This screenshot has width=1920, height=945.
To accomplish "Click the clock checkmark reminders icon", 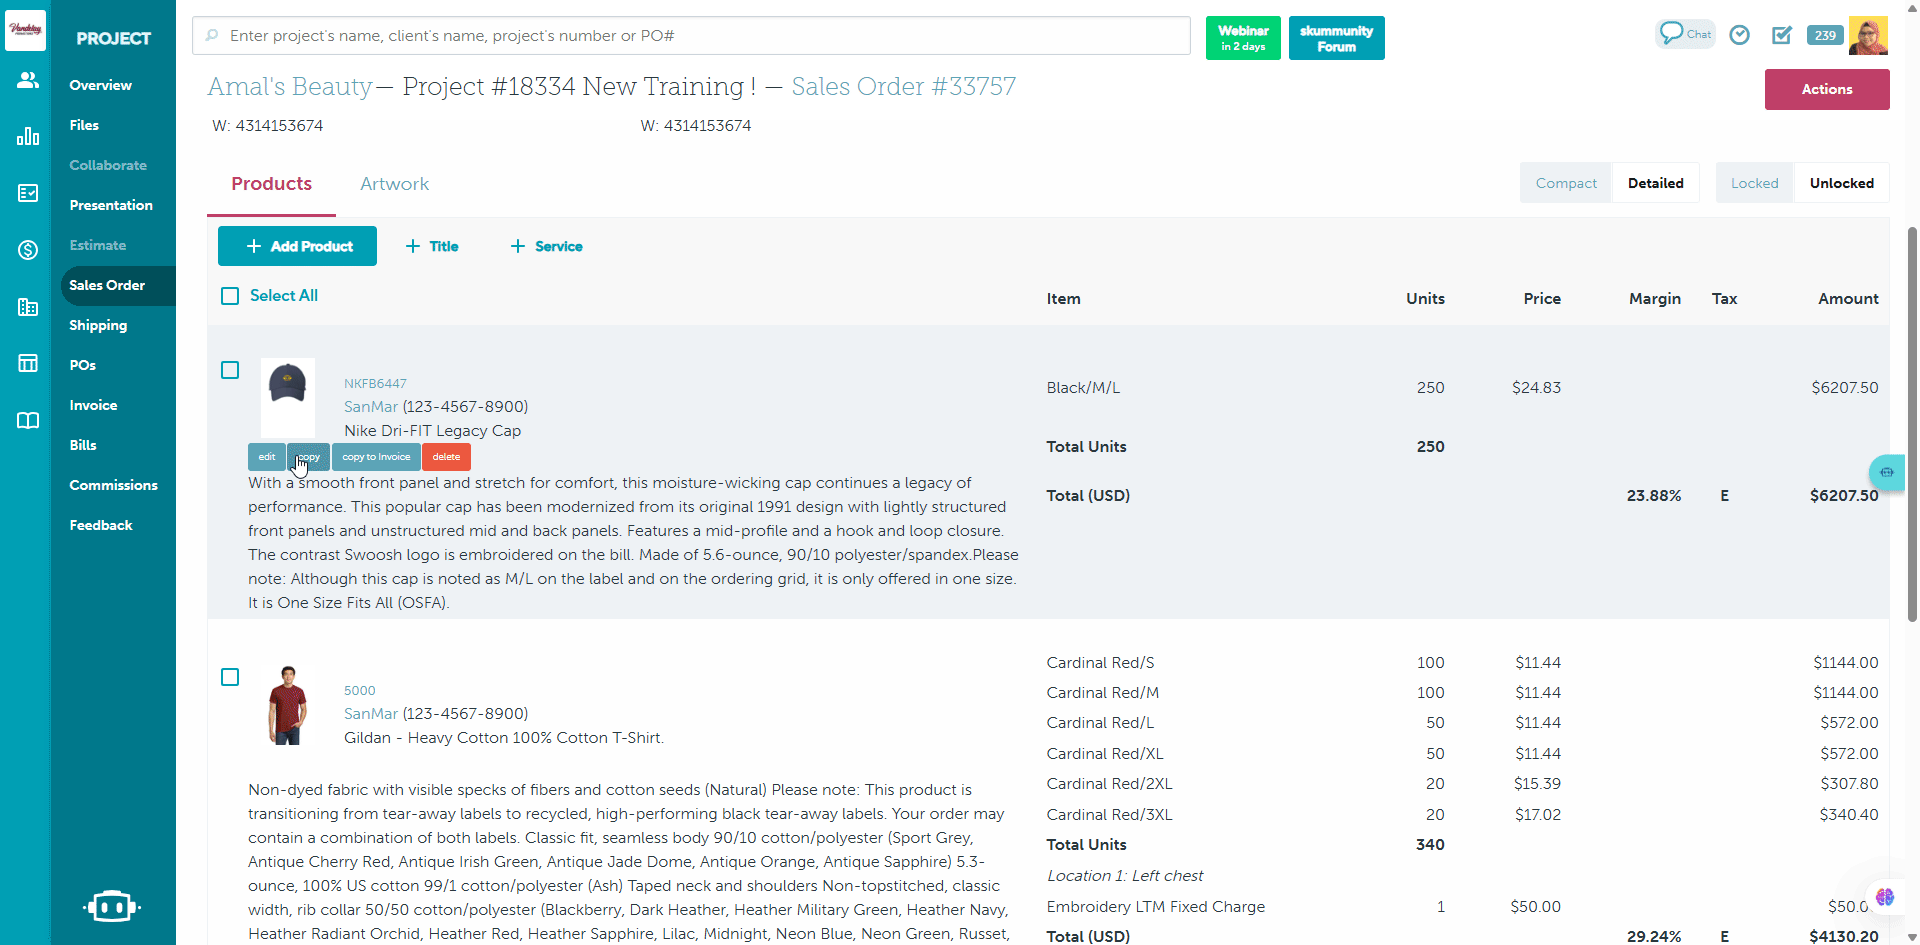I will [1740, 35].
